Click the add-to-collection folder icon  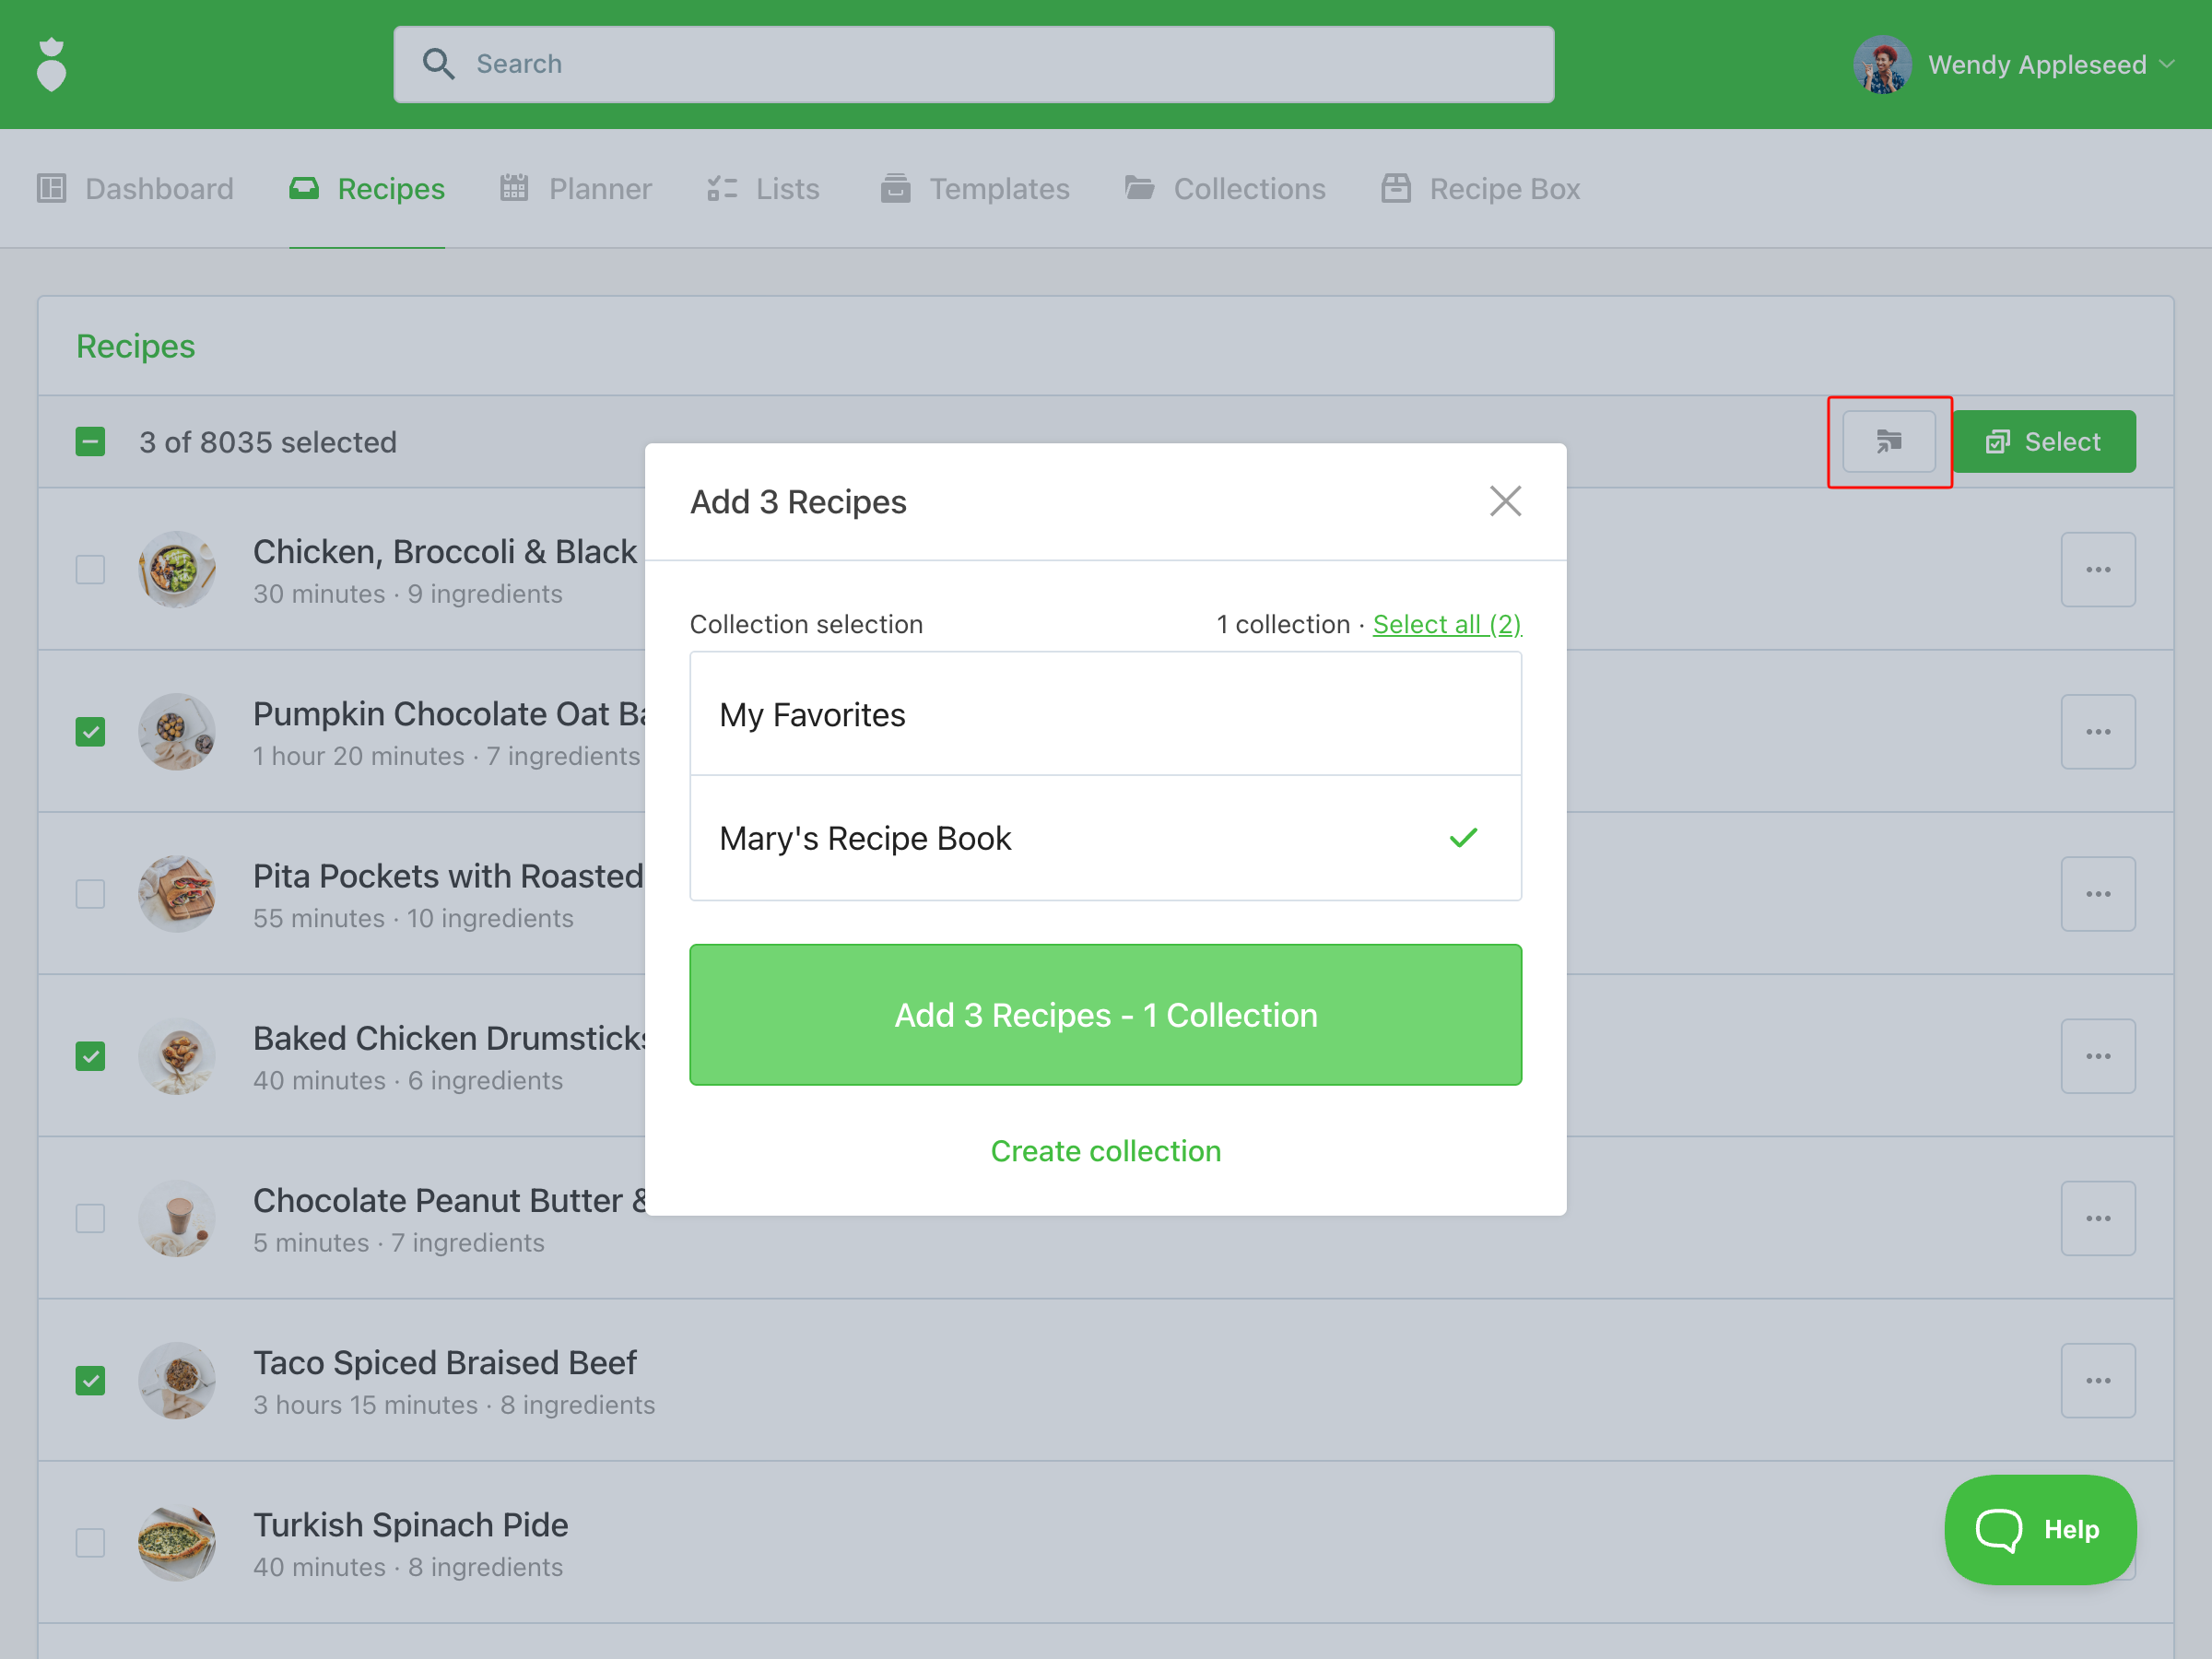pos(1888,441)
